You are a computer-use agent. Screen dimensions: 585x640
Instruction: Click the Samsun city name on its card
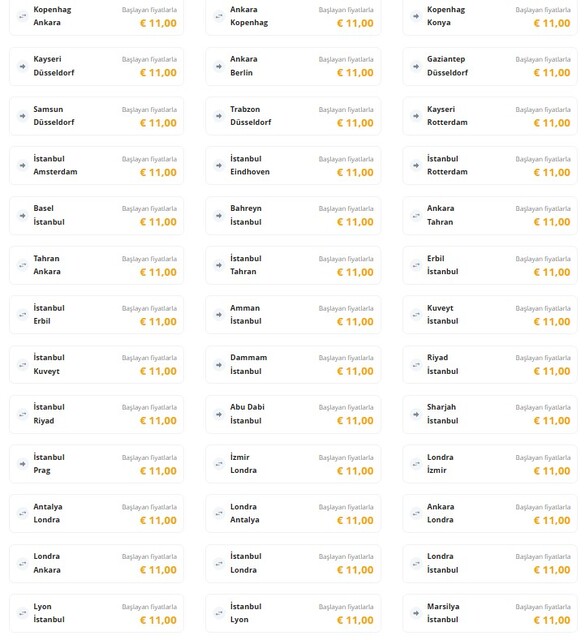tap(48, 109)
